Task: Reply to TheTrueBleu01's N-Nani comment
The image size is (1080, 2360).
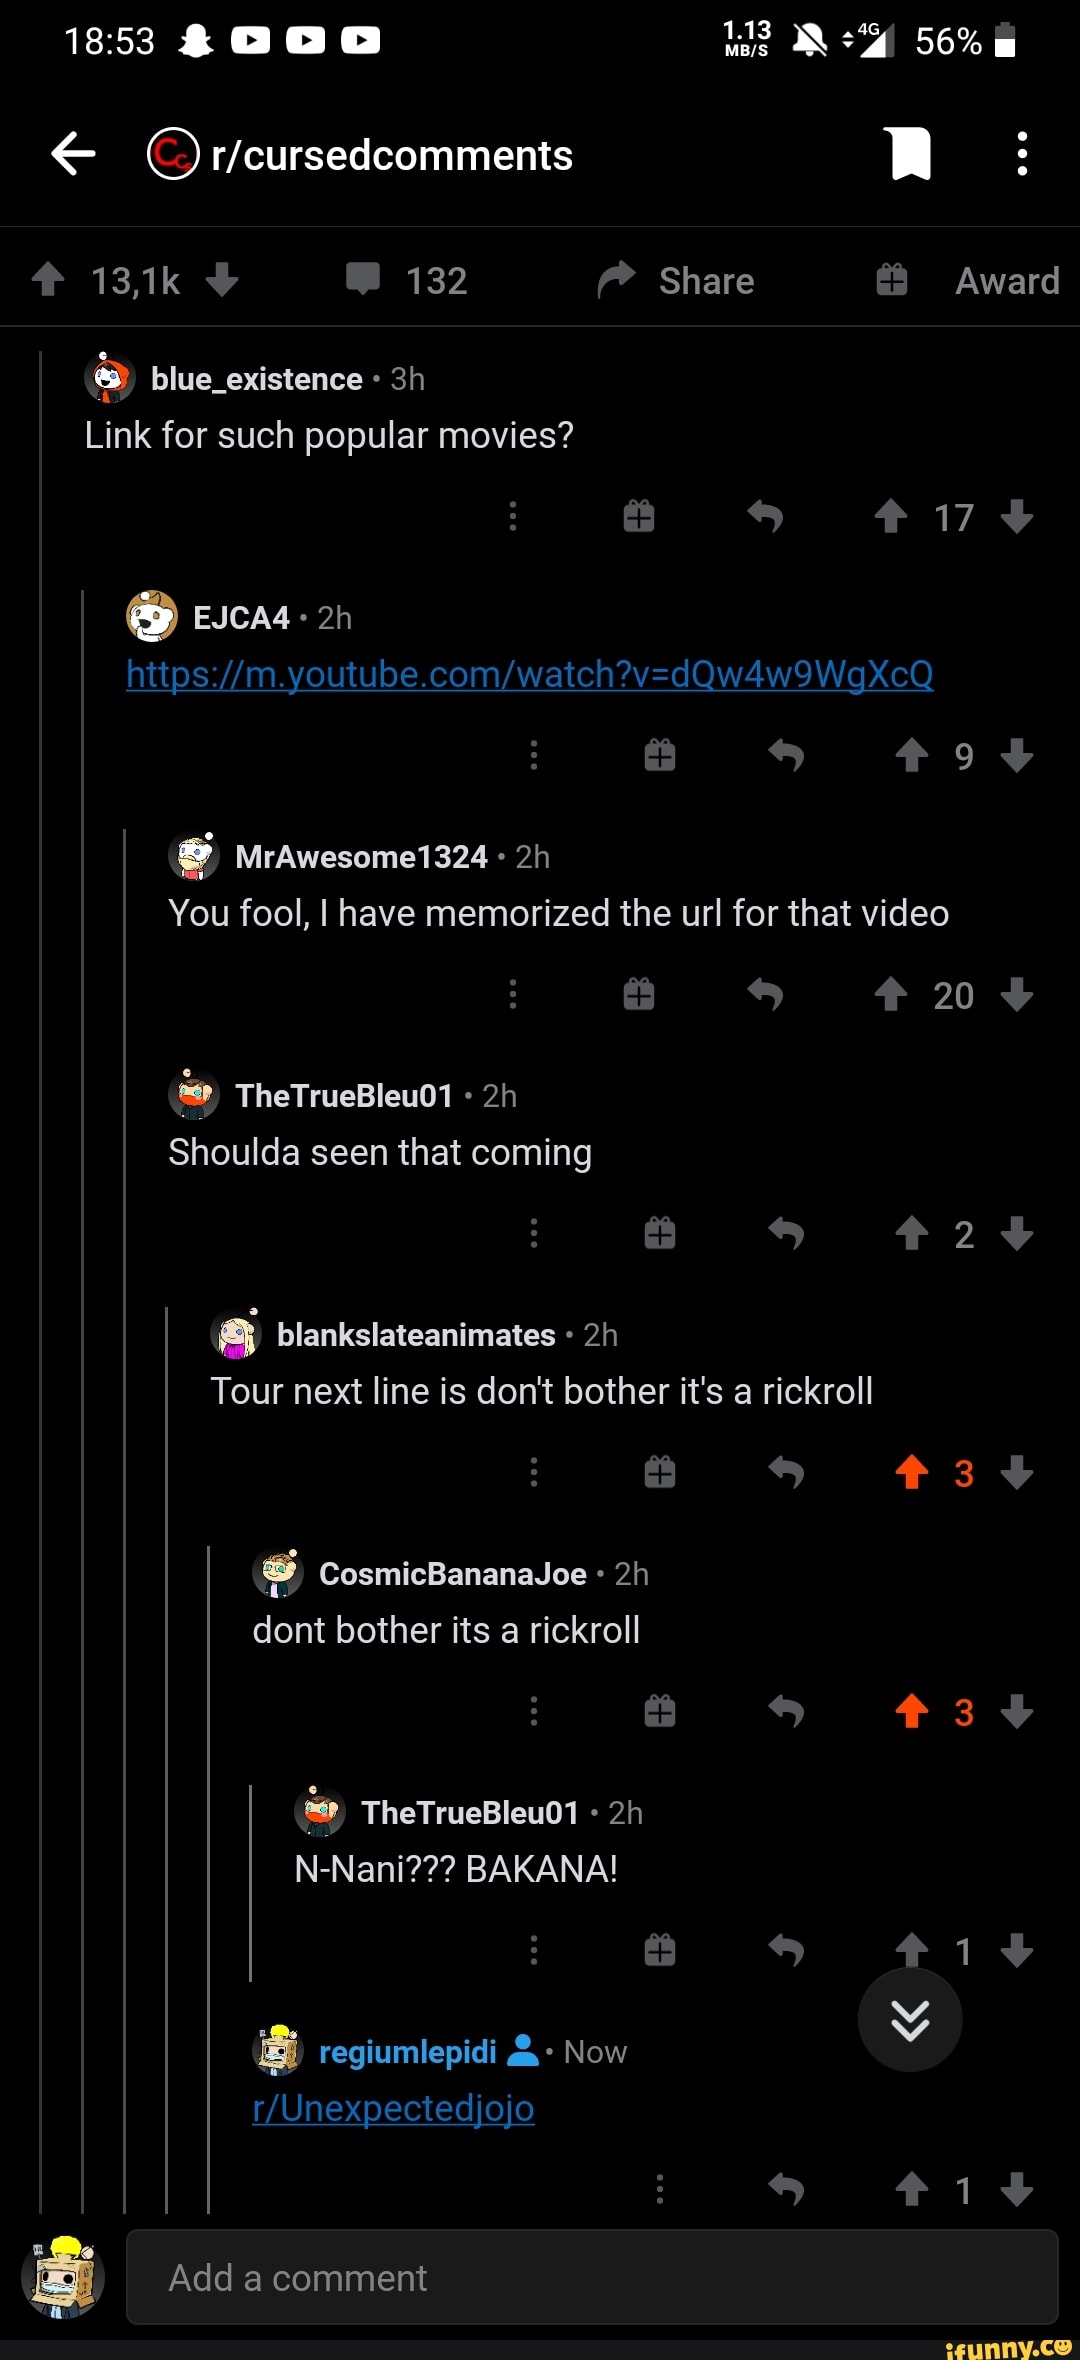Action: pos(786,1950)
